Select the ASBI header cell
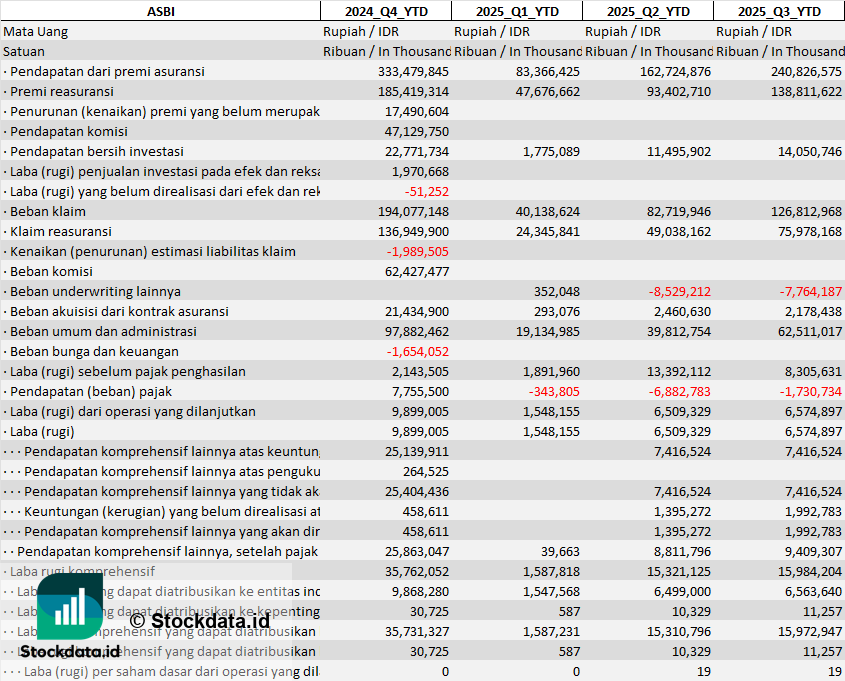845x681 pixels. 160,11
